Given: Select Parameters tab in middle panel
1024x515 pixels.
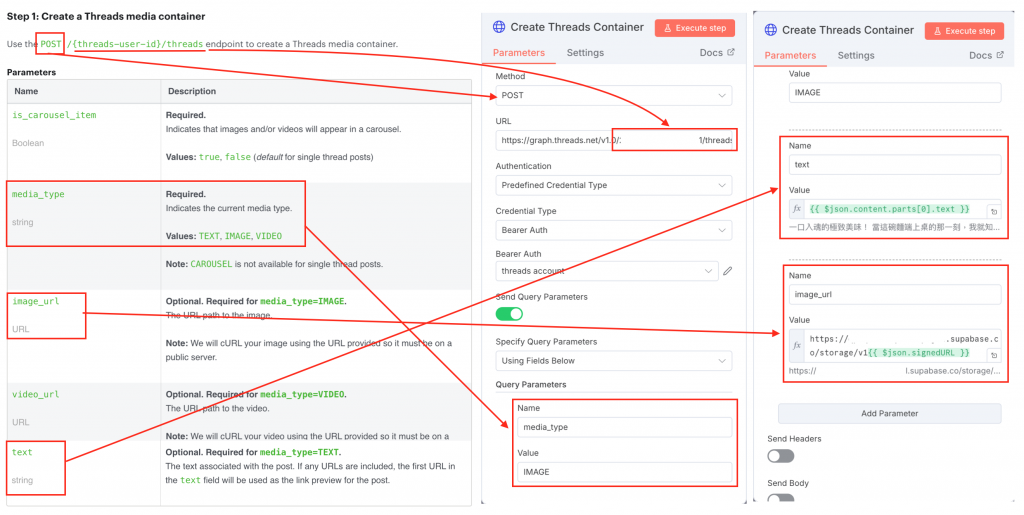Looking at the screenshot, I should point(519,53).
